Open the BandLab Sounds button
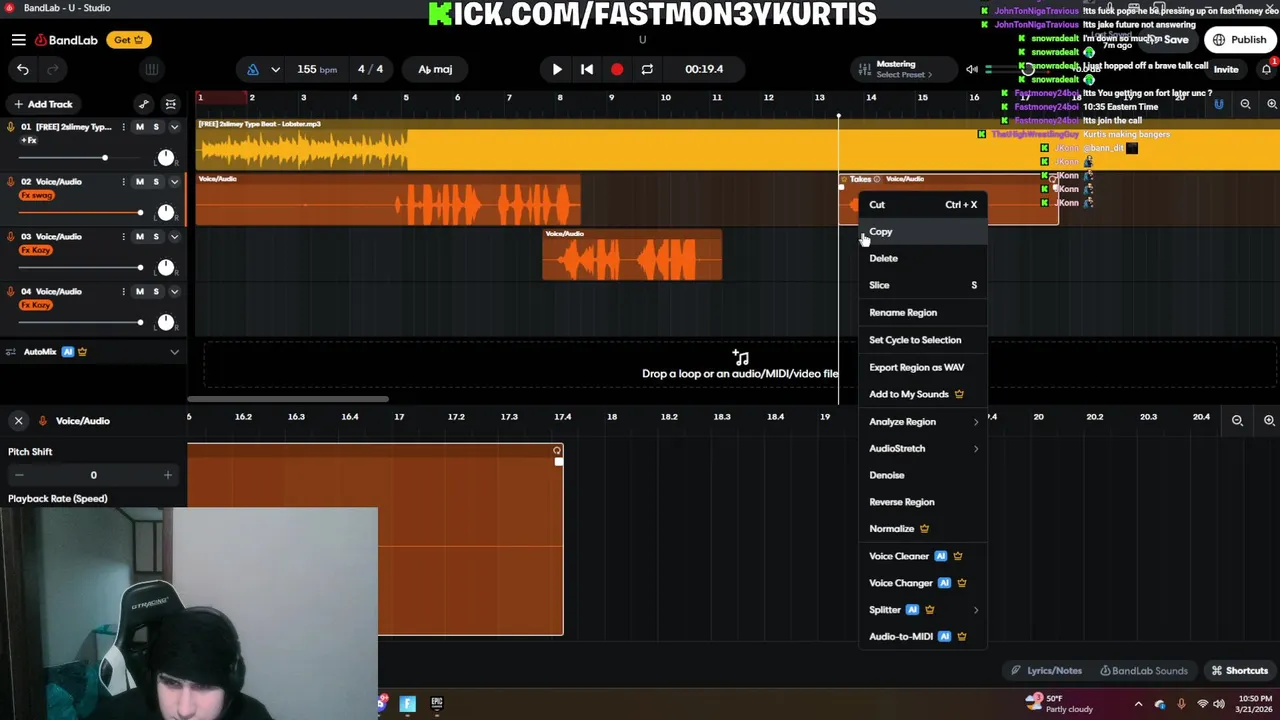This screenshot has width=1280, height=720. [1143, 671]
